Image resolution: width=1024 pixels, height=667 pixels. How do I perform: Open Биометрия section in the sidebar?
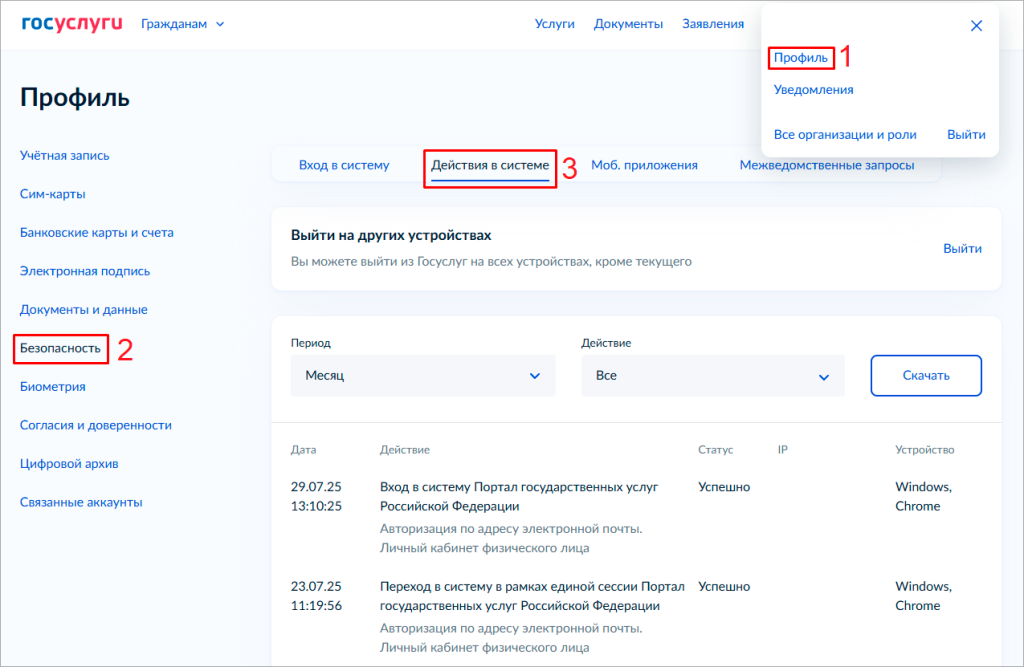tap(53, 387)
